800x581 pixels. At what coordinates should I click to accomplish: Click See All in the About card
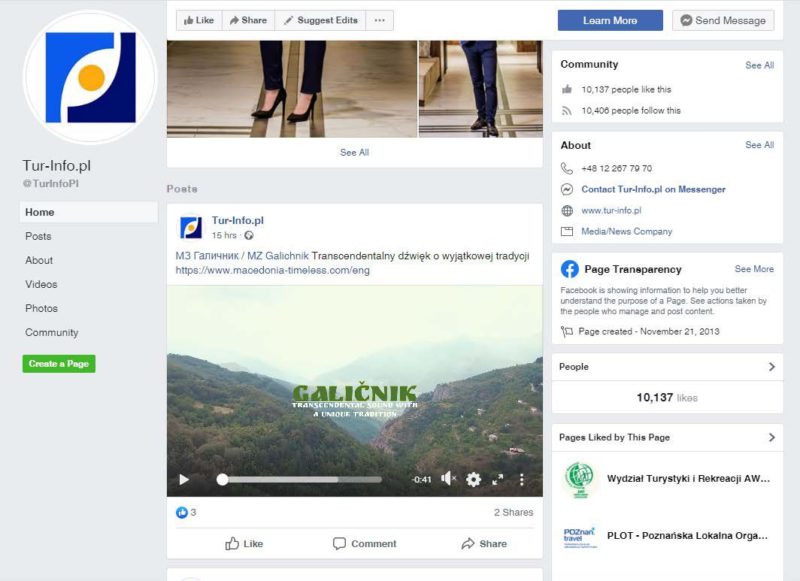[x=759, y=145]
